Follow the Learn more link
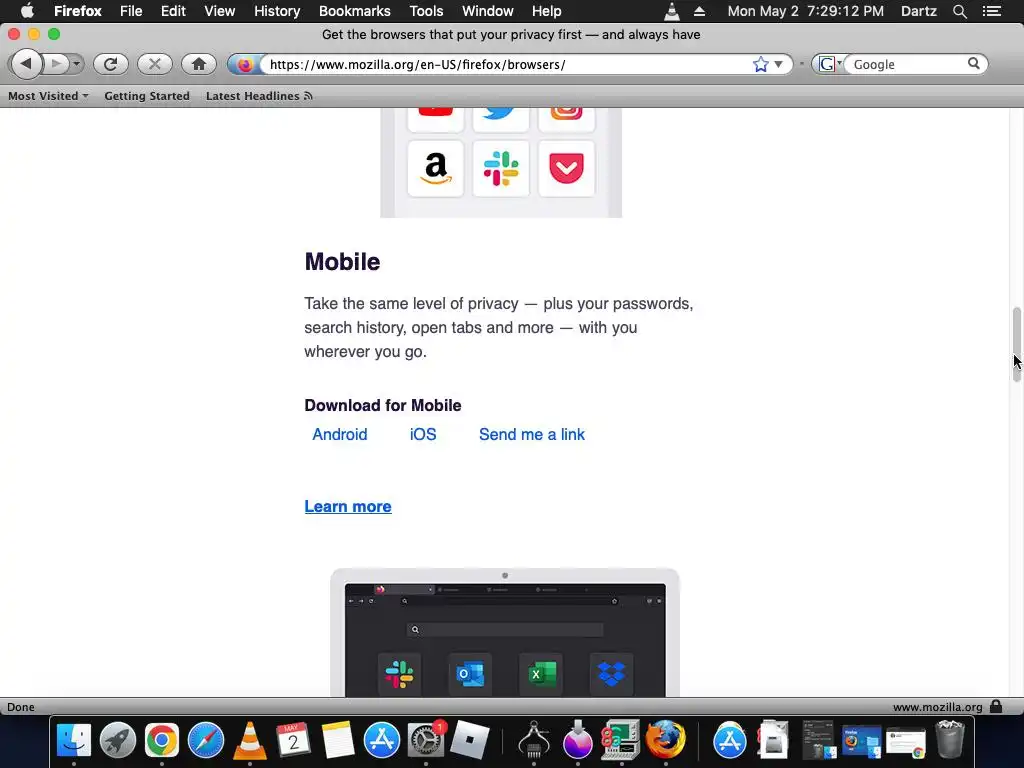The width and height of the screenshot is (1024, 768). [348, 506]
